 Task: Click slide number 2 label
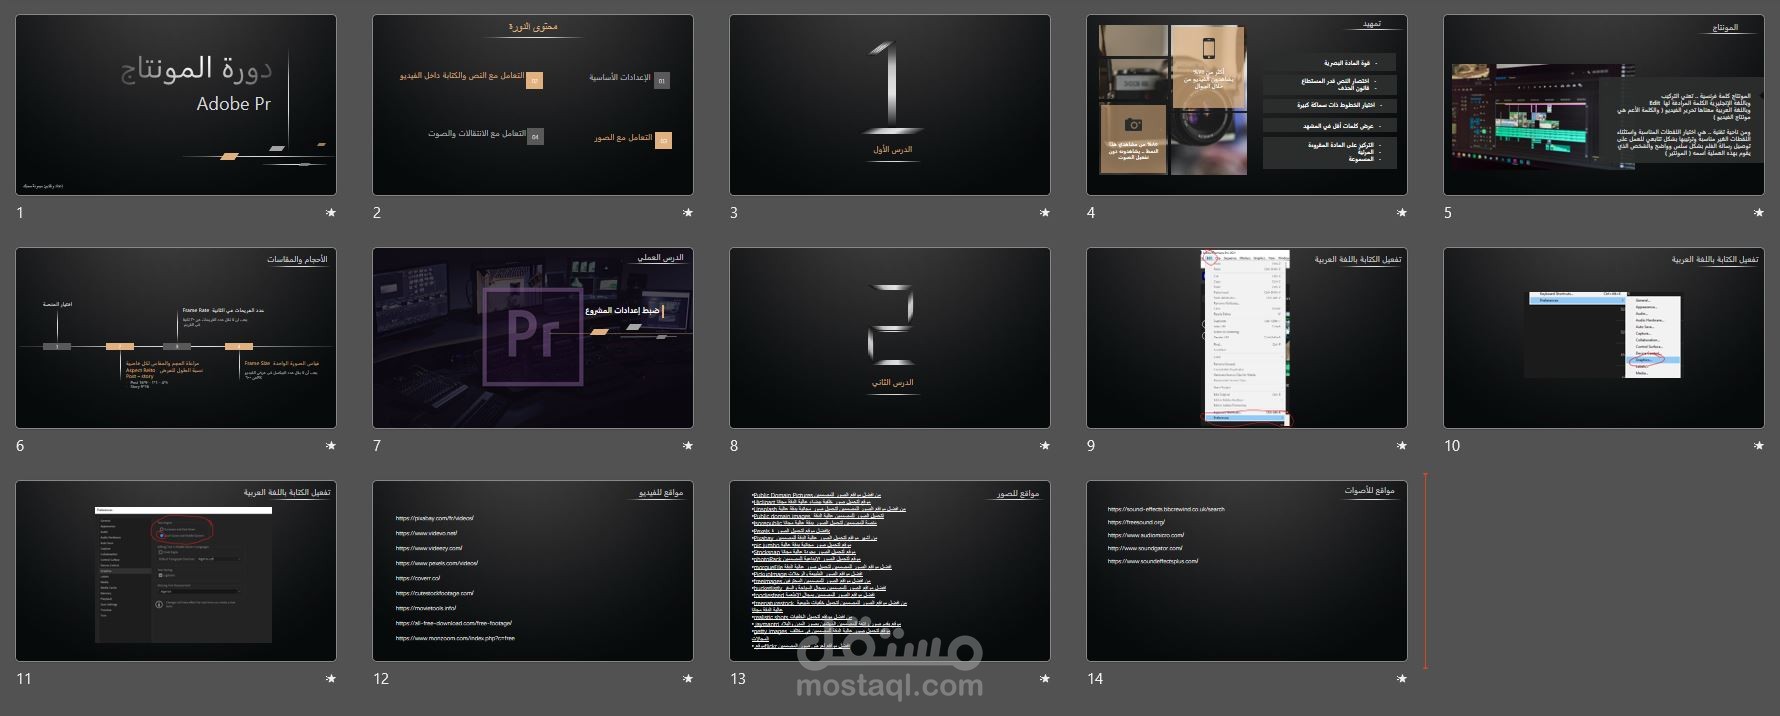click(x=377, y=213)
